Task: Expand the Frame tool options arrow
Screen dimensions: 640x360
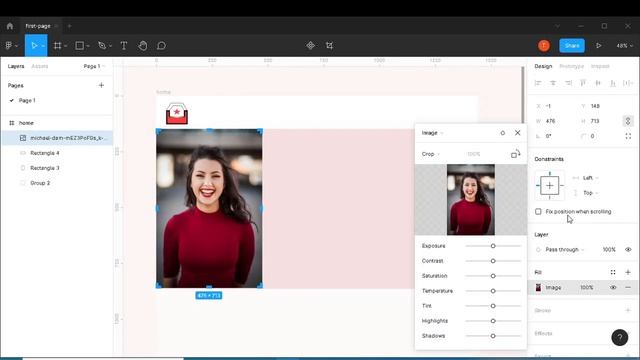Action: click(x=65, y=46)
